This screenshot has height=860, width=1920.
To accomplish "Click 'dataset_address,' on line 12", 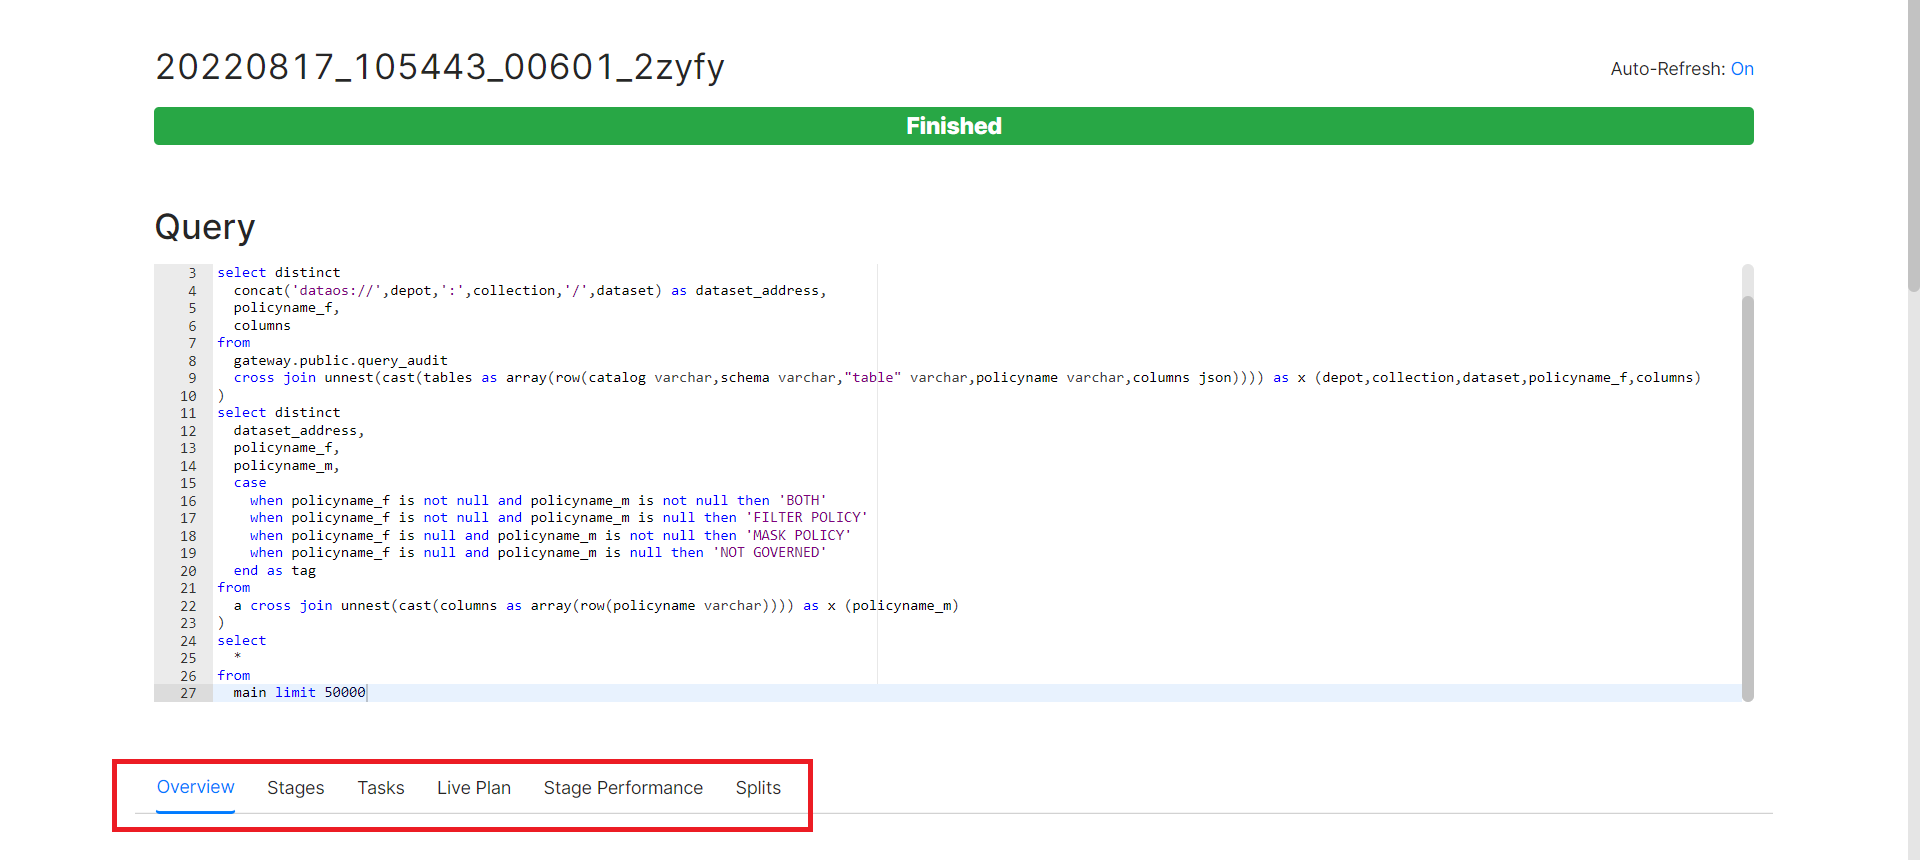I will tap(299, 431).
